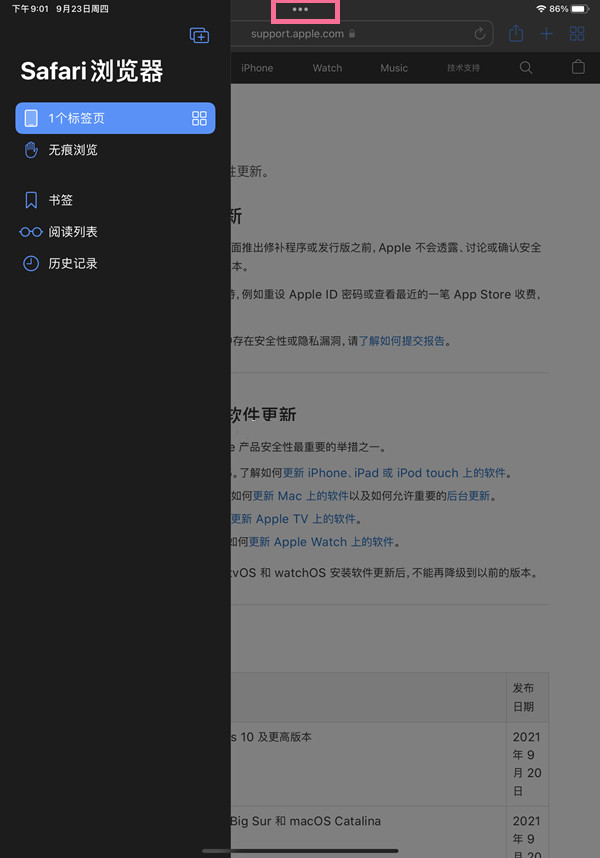Open 历史记录 history

coord(73,264)
